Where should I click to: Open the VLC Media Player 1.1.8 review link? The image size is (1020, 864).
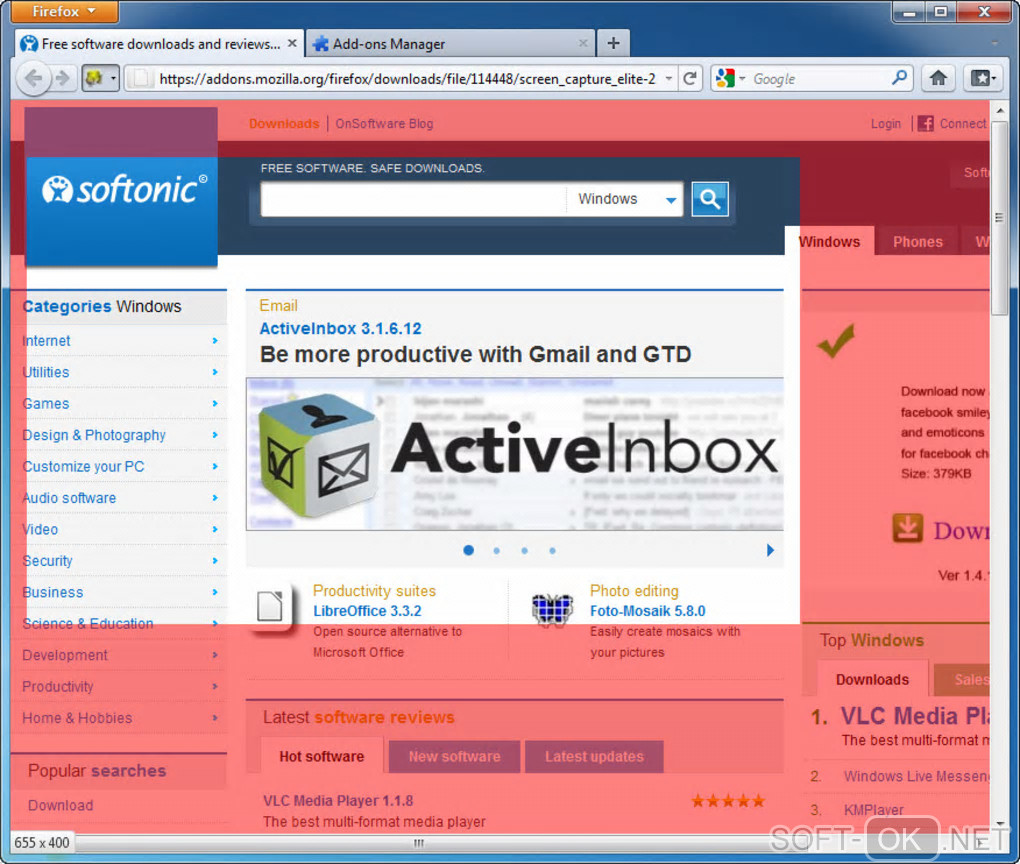338,800
